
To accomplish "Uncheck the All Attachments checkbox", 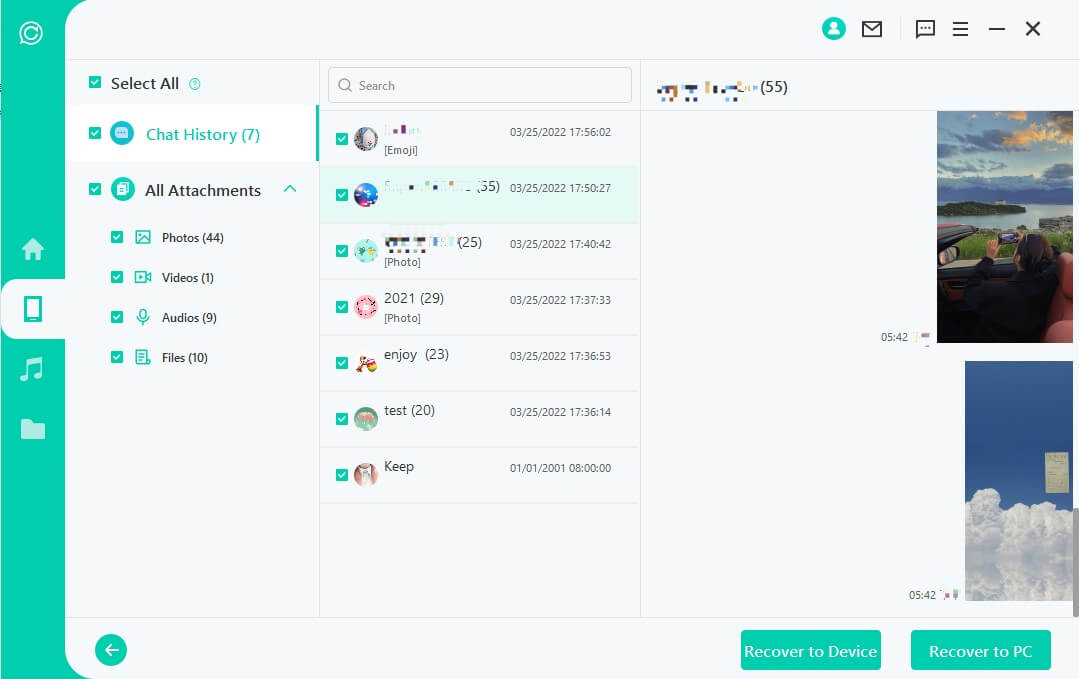I will 95,188.
